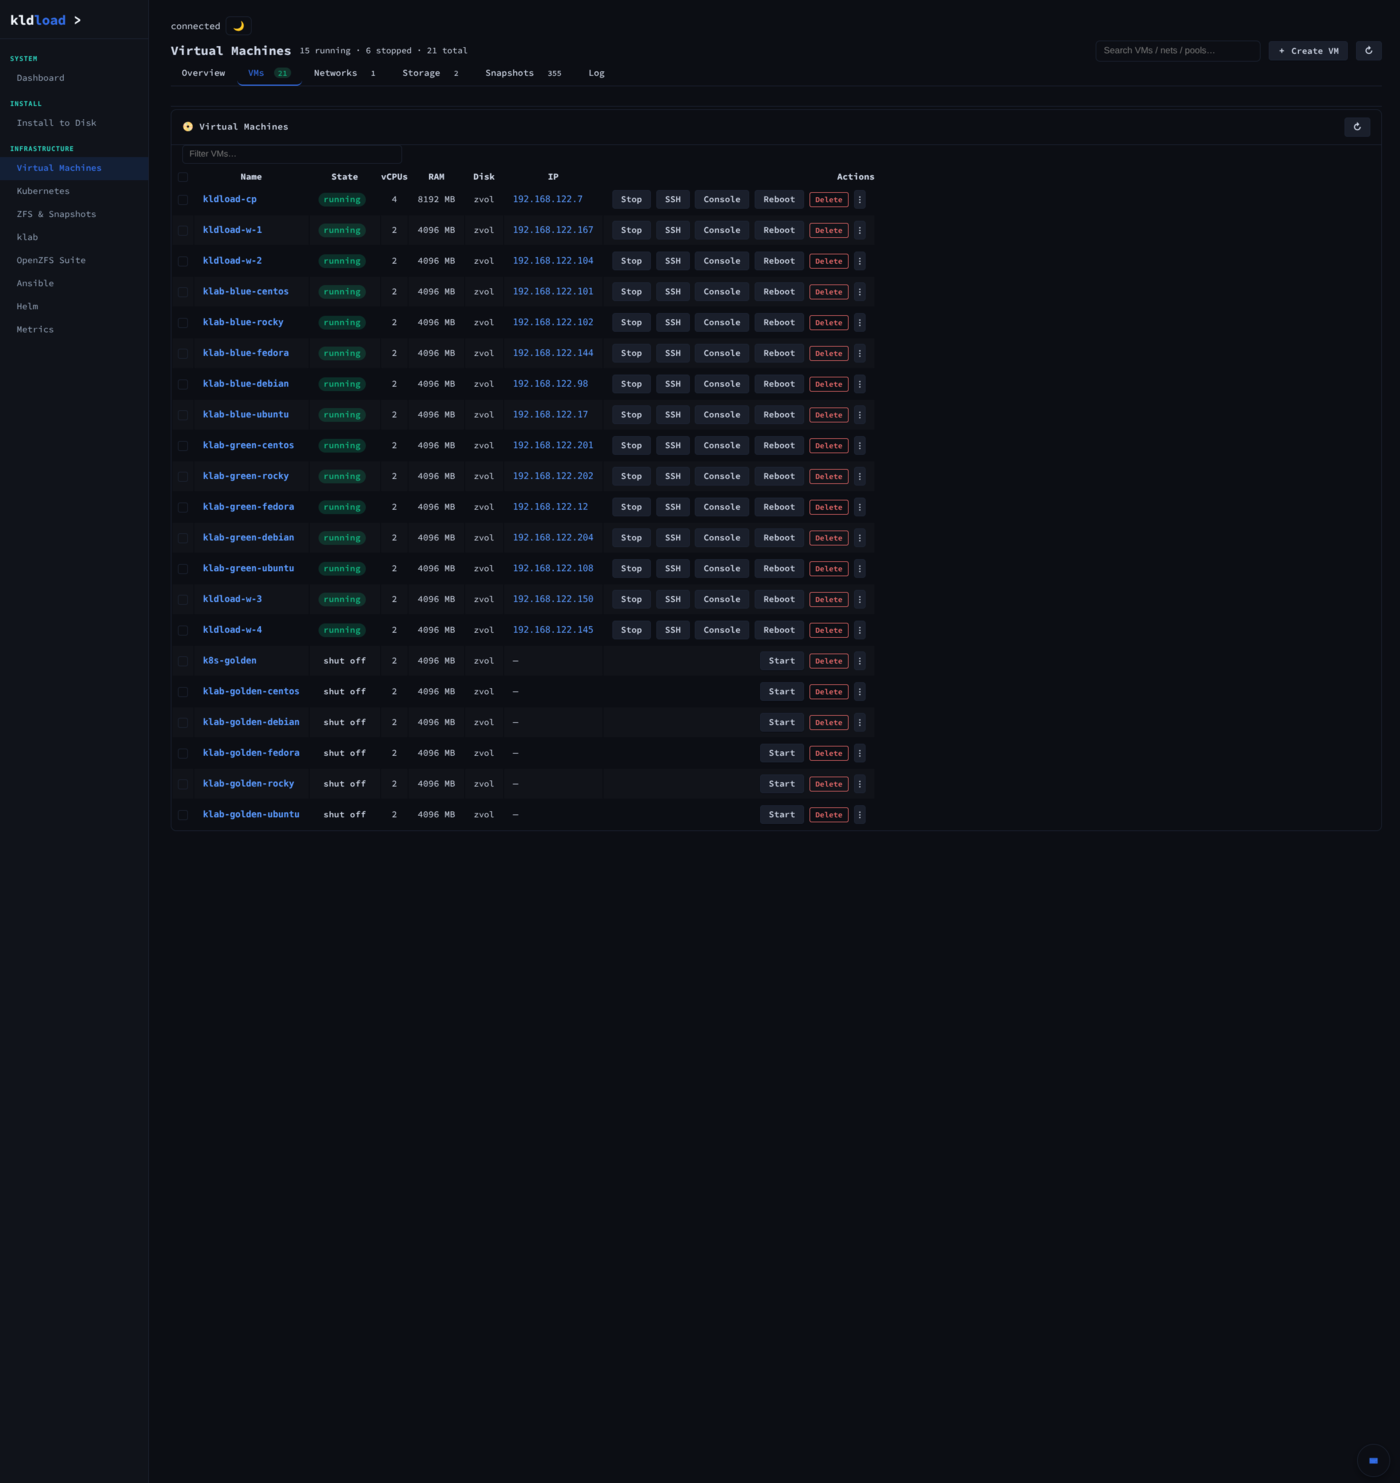1400x1483 pixels.
Task: Open more actions menu for klab-green-centos
Action: (859, 446)
